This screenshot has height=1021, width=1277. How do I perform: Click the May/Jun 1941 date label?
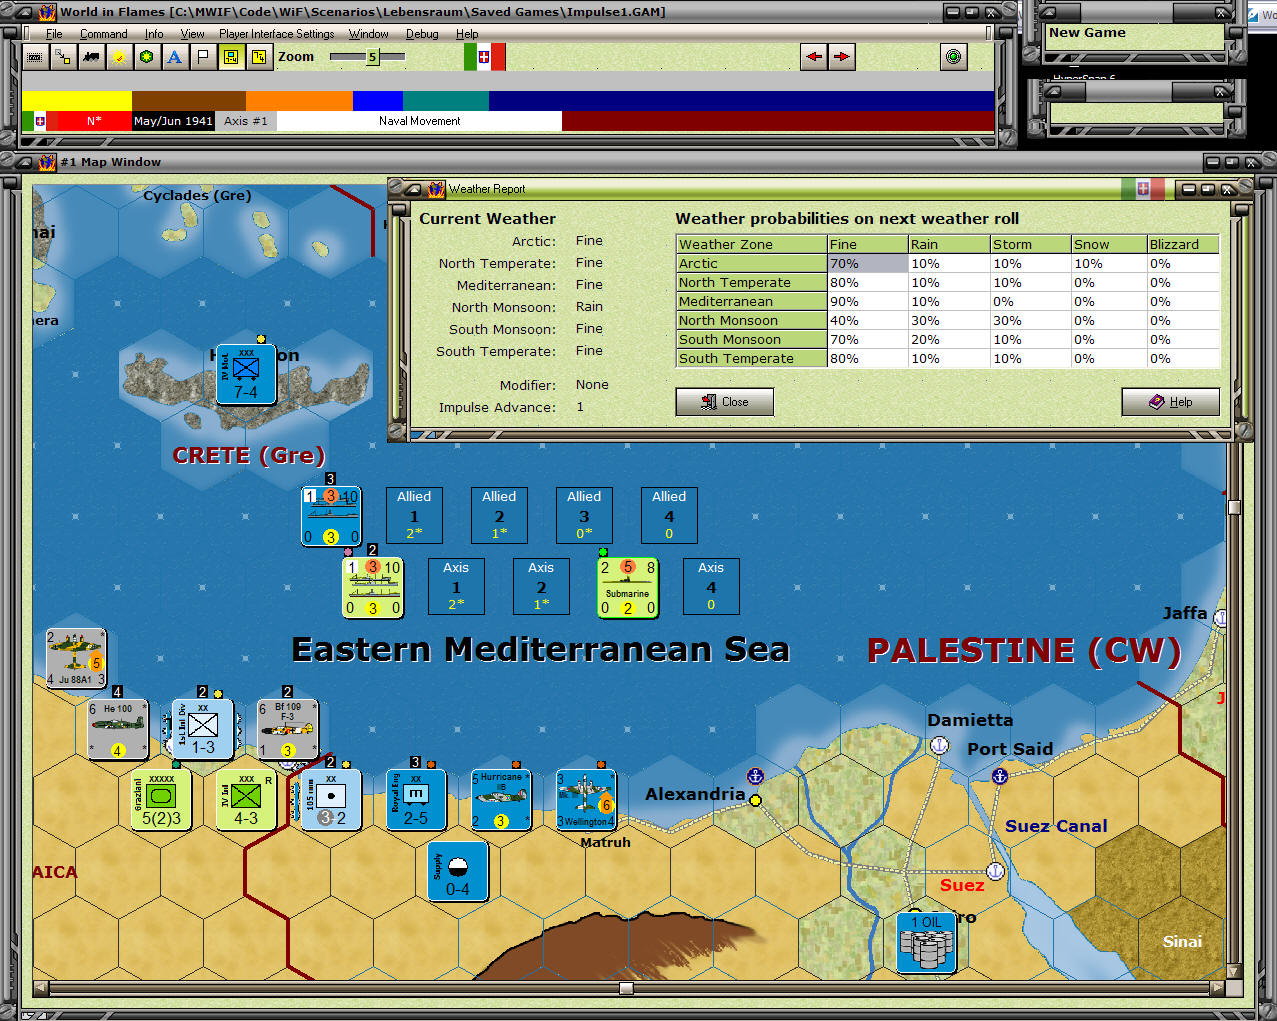173,121
